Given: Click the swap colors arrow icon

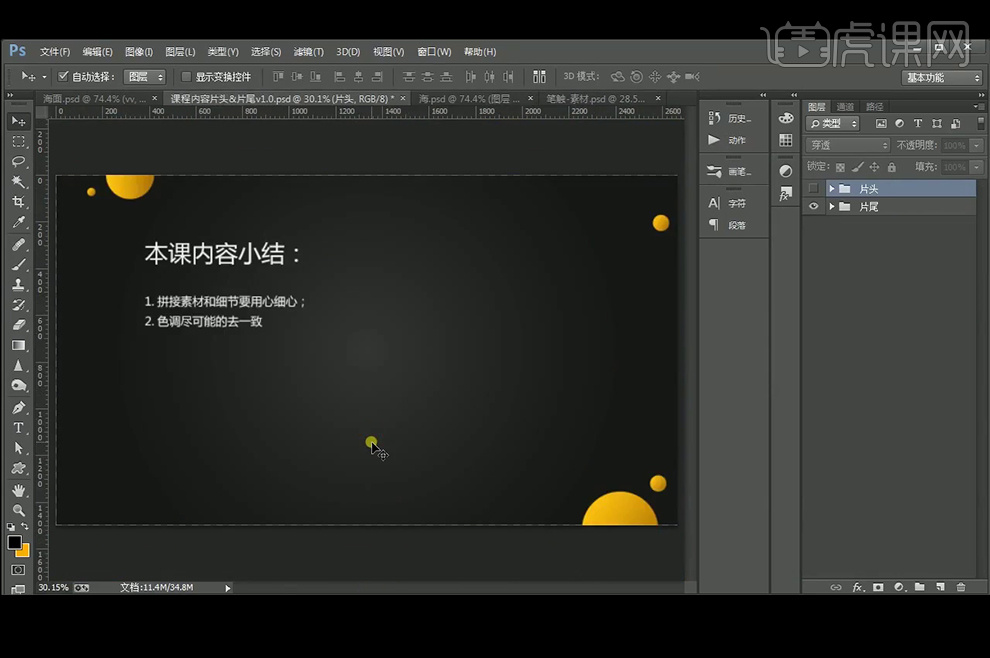Looking at the screenshot, I should coord(25,526).
